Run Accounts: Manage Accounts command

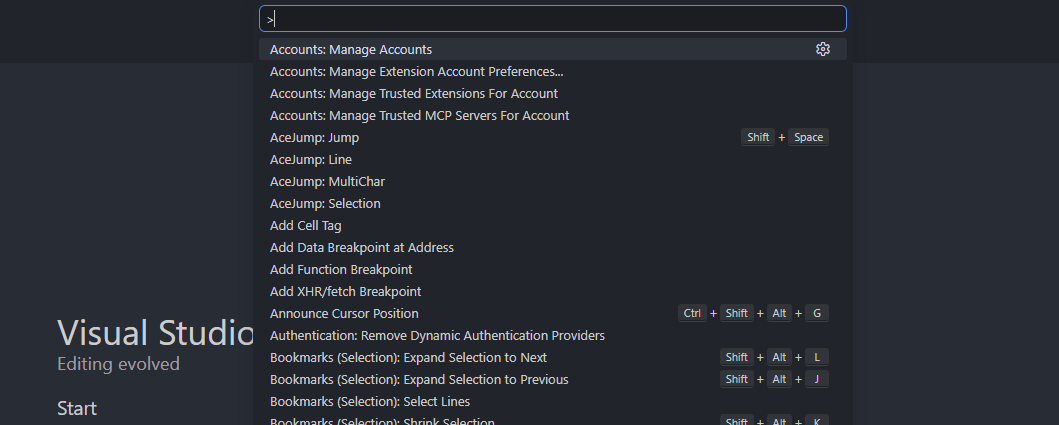coord(552,49)
